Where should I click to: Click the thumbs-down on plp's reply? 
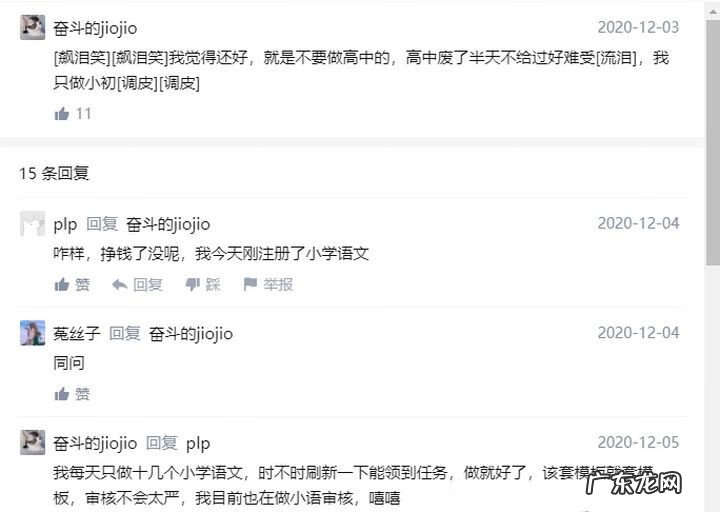[x=192, y=285]
